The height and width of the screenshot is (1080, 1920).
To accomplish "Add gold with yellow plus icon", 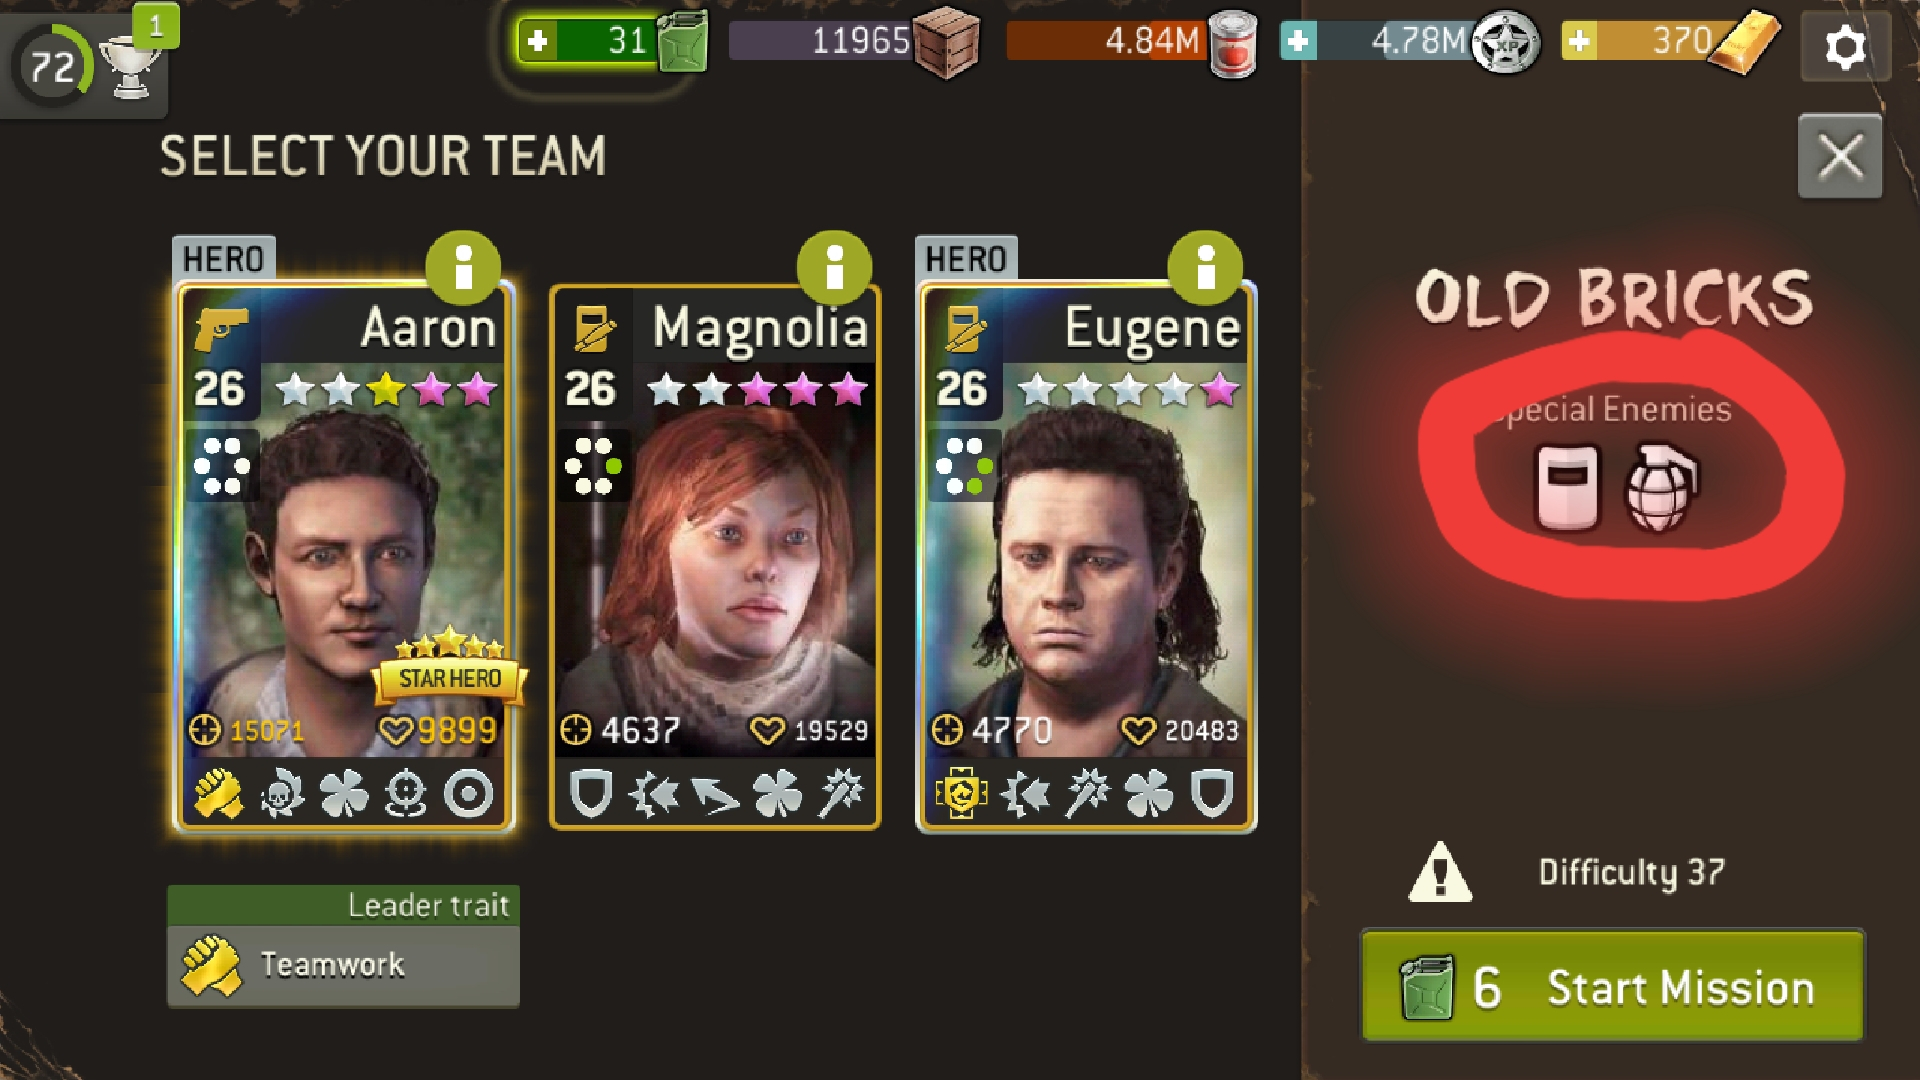I will tap(1579, 41).
